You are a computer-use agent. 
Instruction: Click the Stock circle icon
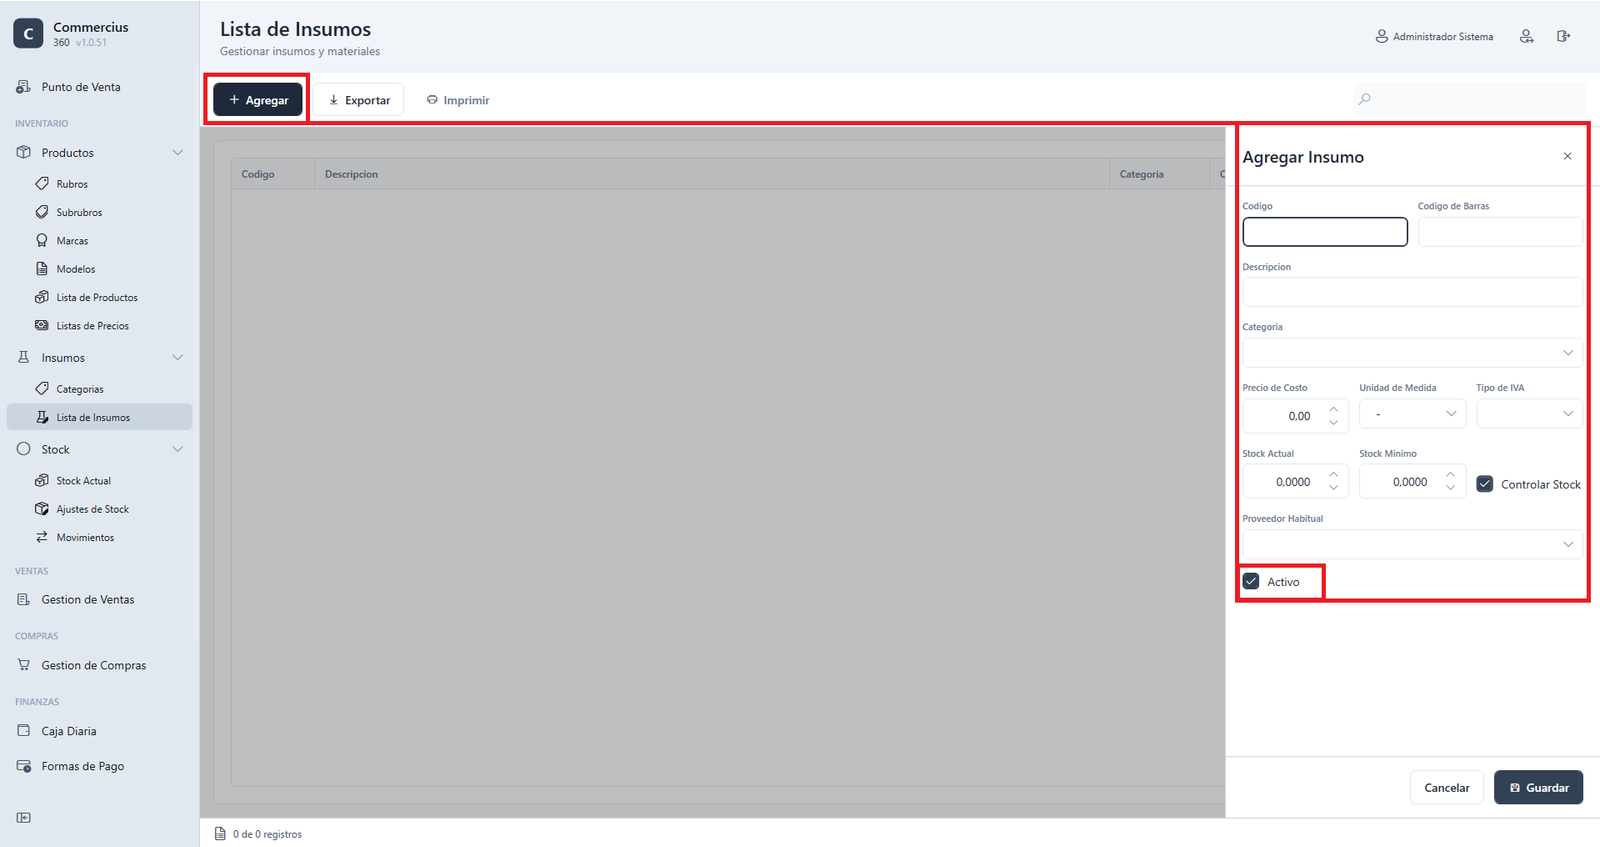tap(23, 449)
